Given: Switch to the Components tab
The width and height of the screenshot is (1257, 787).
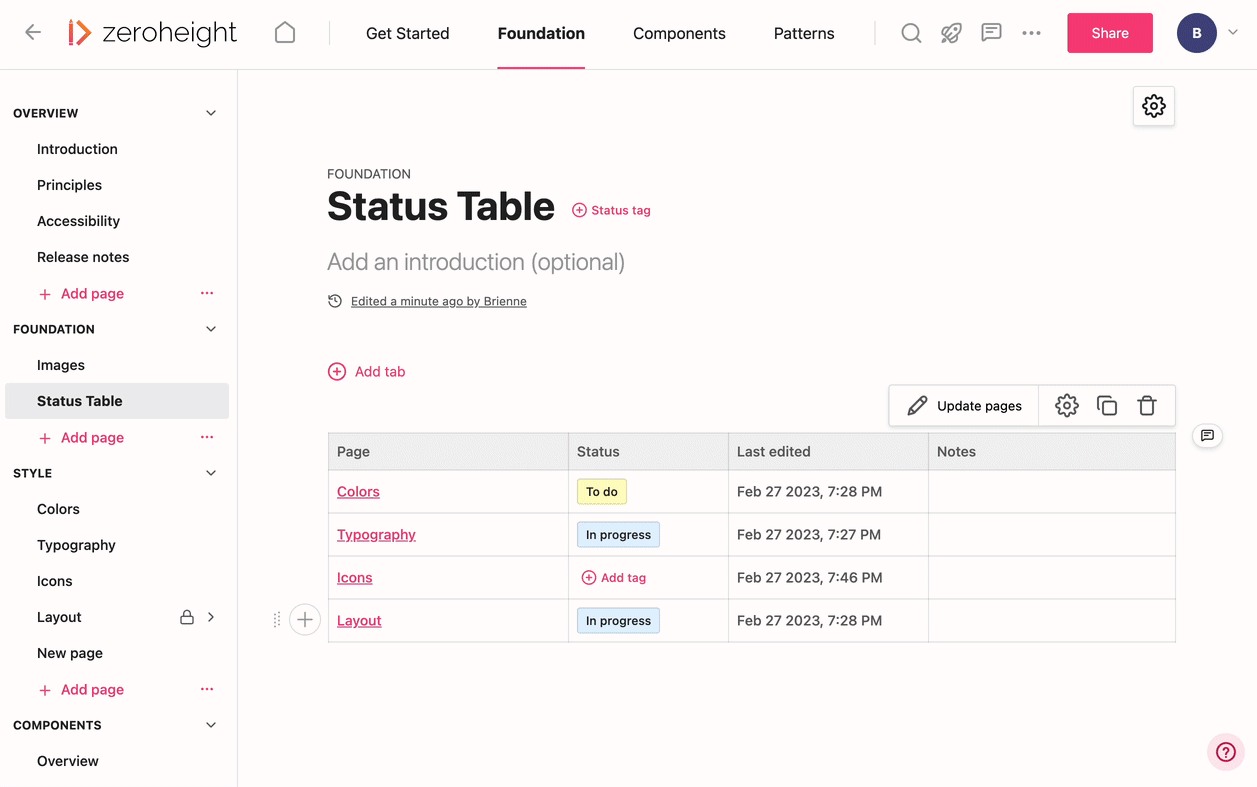Looking at the screenshot, I should point(679,33).
